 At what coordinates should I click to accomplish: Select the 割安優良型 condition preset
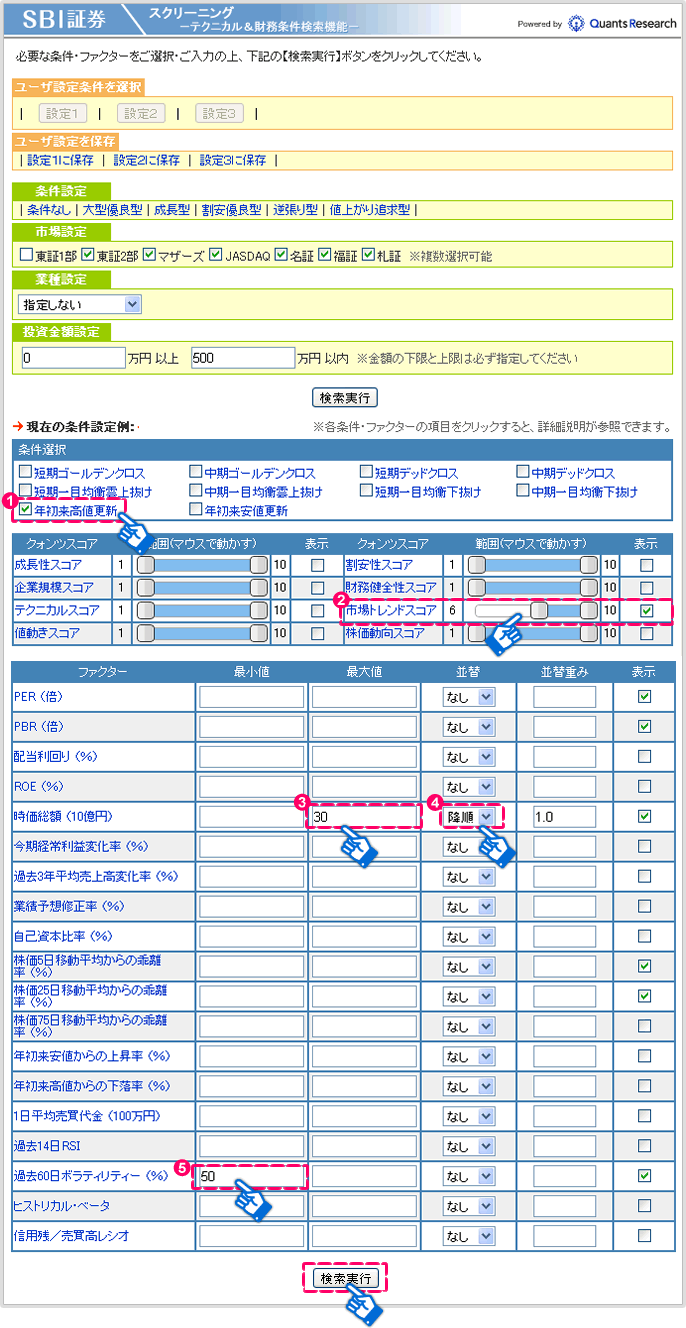pos(231,210)
